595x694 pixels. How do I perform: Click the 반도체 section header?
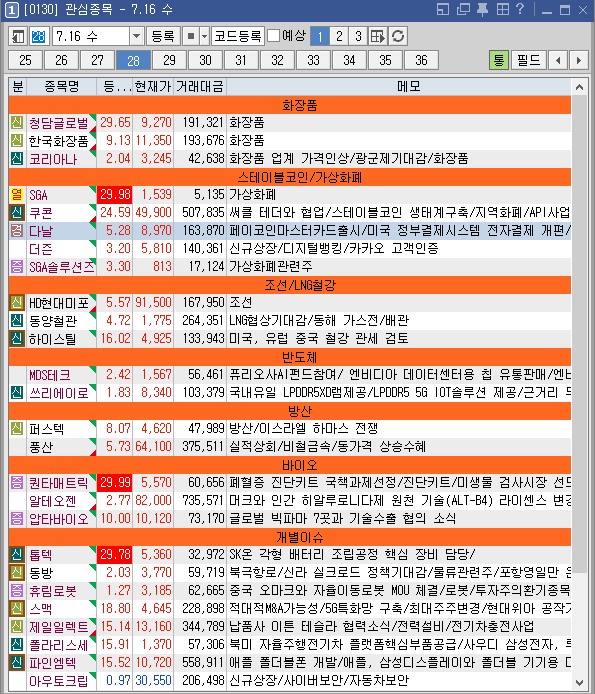[x=290, y=357]
